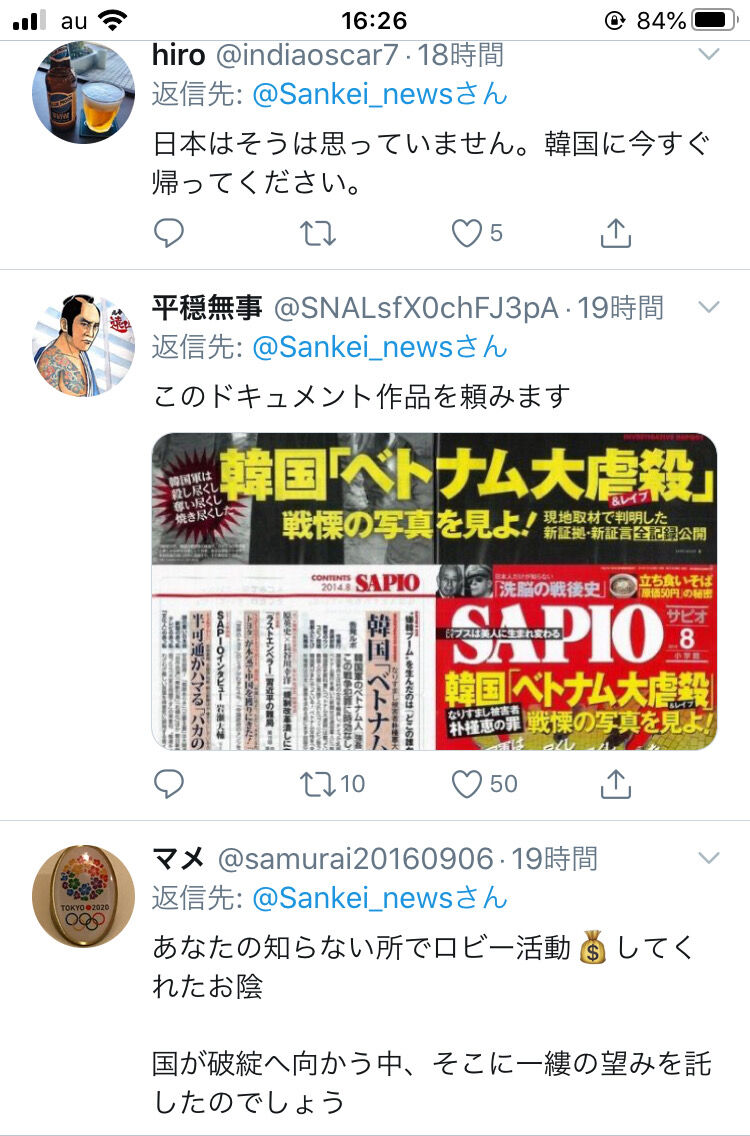Retweet hiro's tweet
Image resolution: width=750 pixels, height=1136 pixels.
(x=318, y=233)
